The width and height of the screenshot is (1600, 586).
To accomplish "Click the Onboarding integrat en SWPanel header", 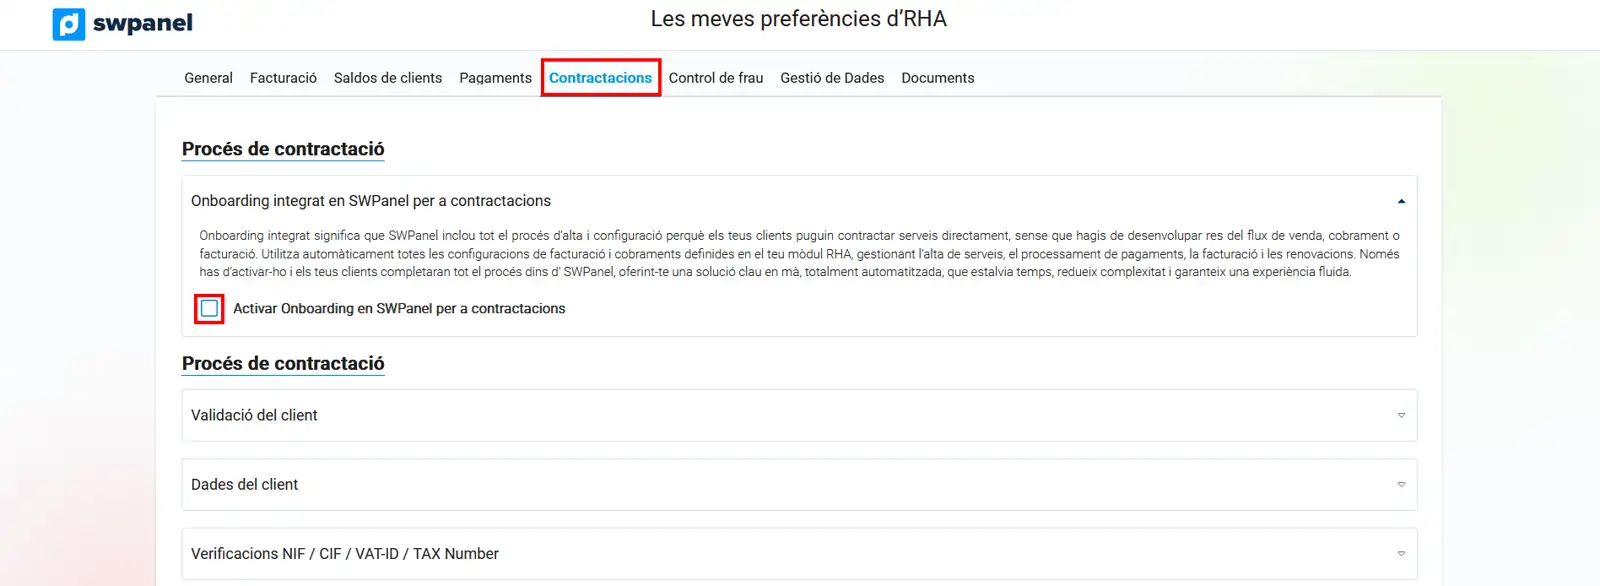I will 371,201.
